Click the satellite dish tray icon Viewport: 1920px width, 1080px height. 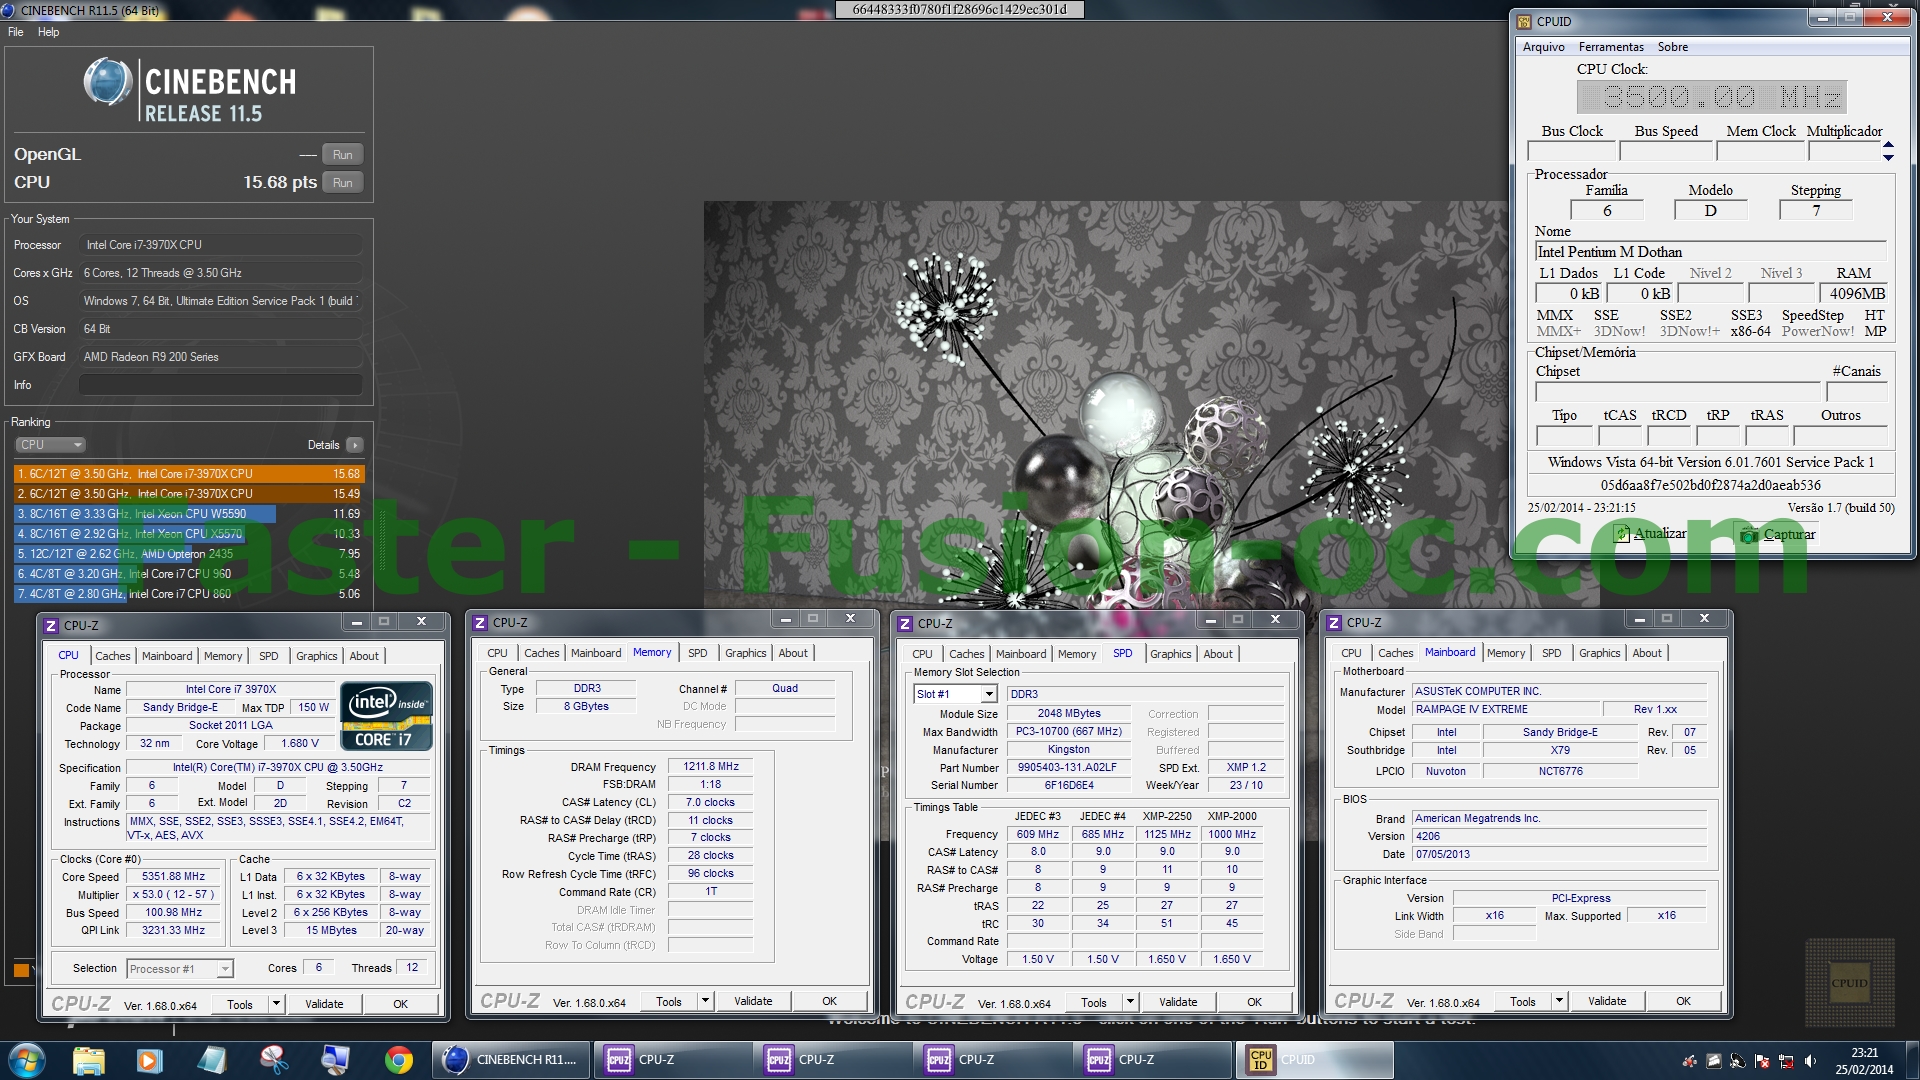click(1738, 1061)
